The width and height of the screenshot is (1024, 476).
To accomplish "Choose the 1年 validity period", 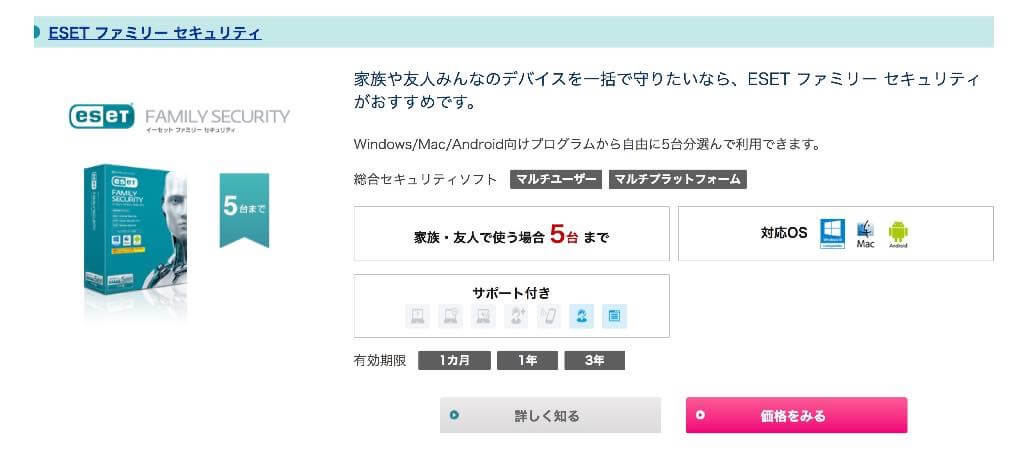I will coord(526,360).
